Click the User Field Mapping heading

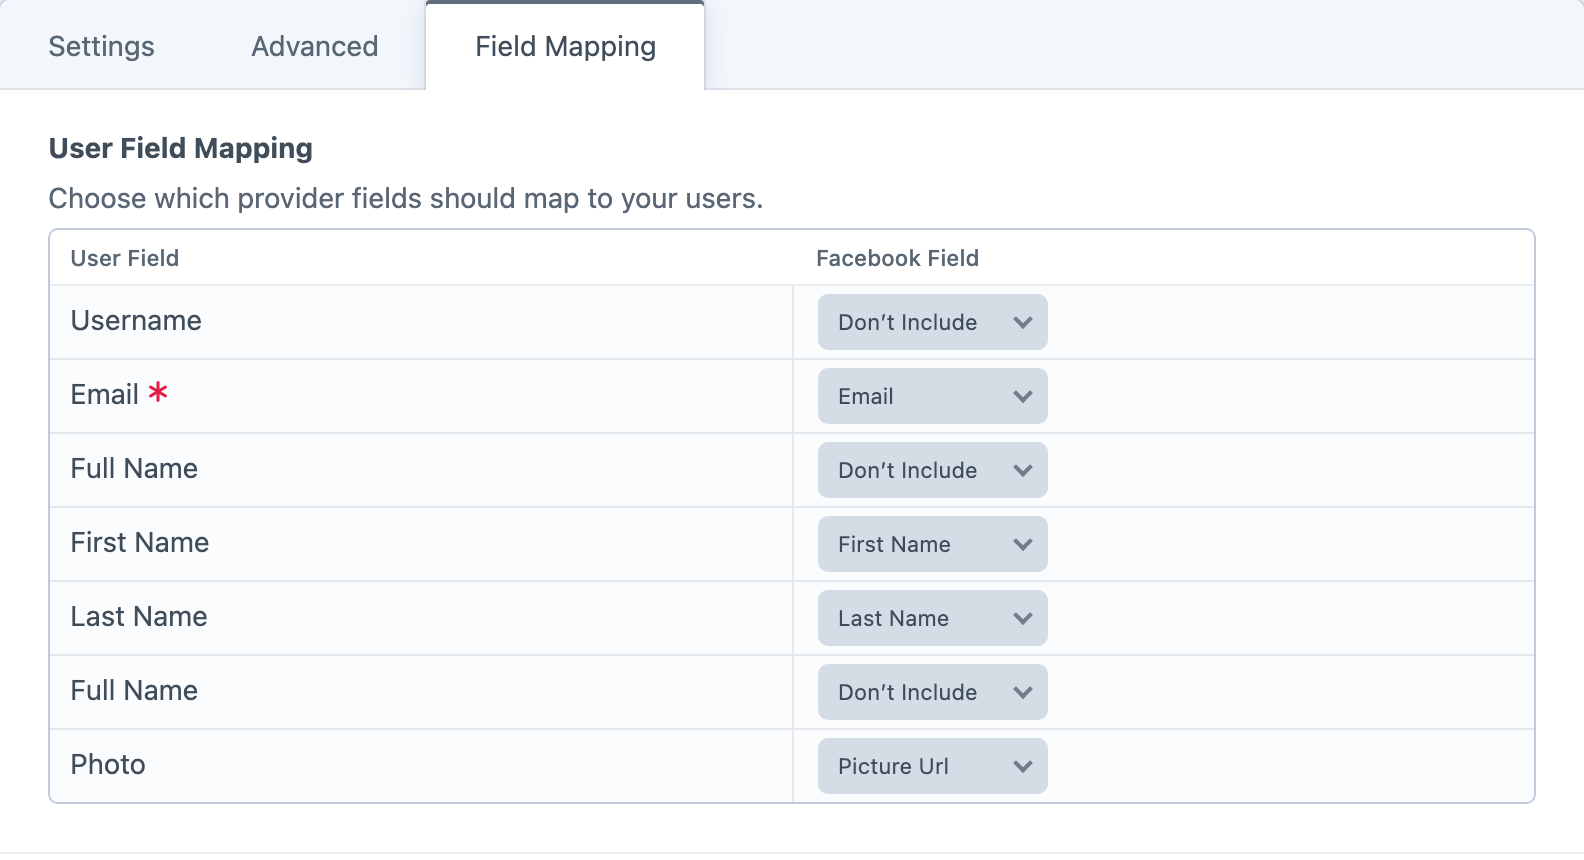[x=181, y=148]
